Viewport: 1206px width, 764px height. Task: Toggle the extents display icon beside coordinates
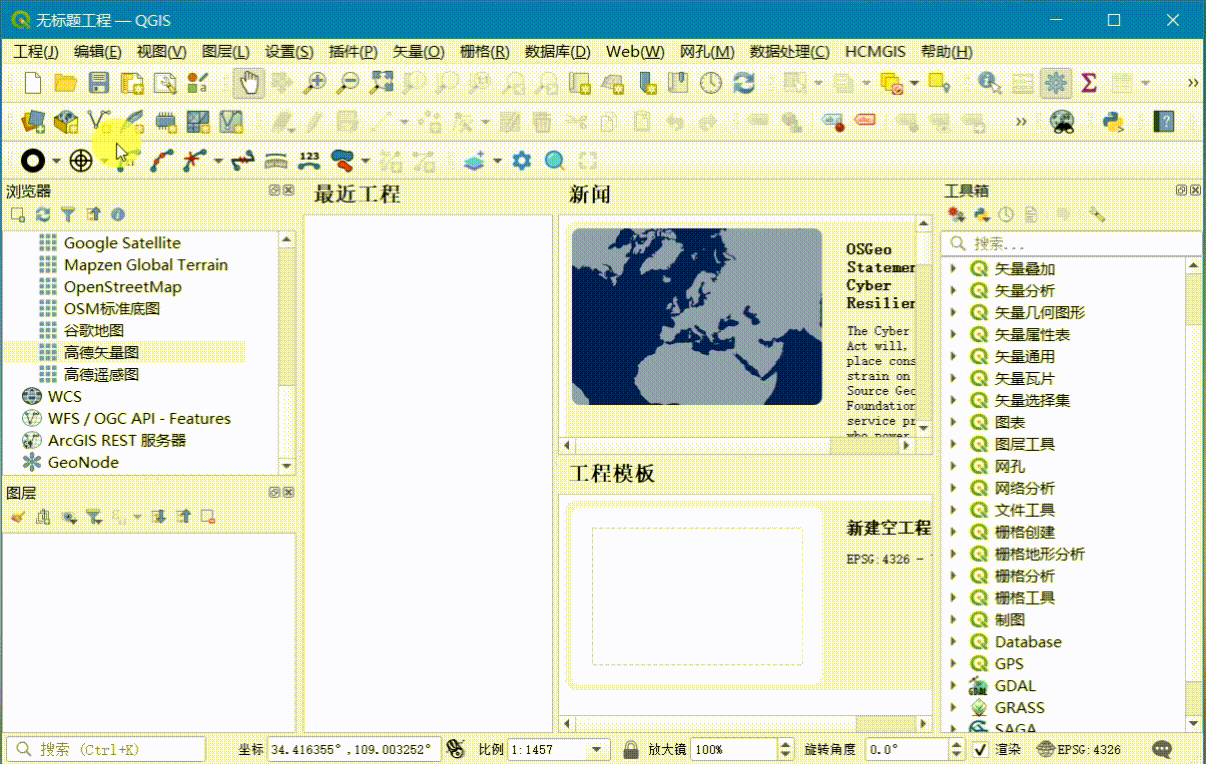click(x=456, y=749)
